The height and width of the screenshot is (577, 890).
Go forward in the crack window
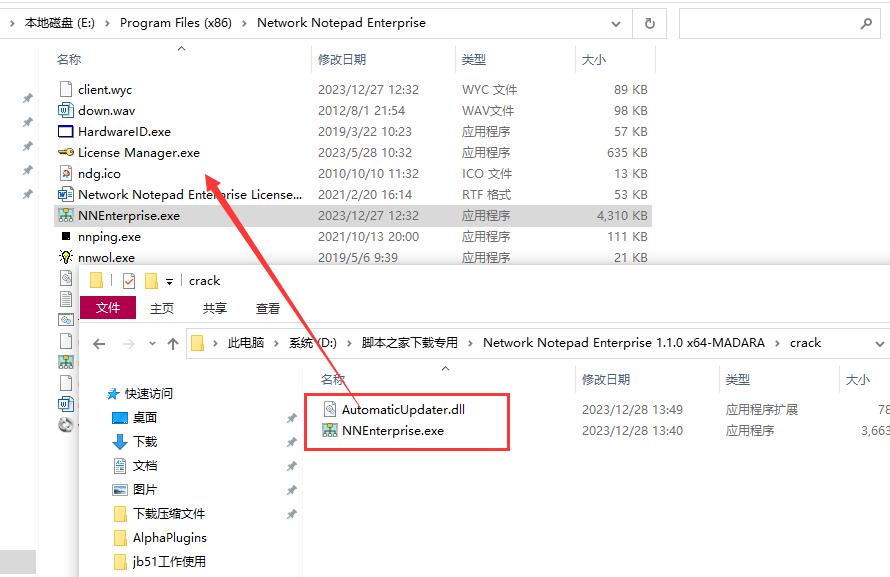pyautogui.click(x=128, y=344)
